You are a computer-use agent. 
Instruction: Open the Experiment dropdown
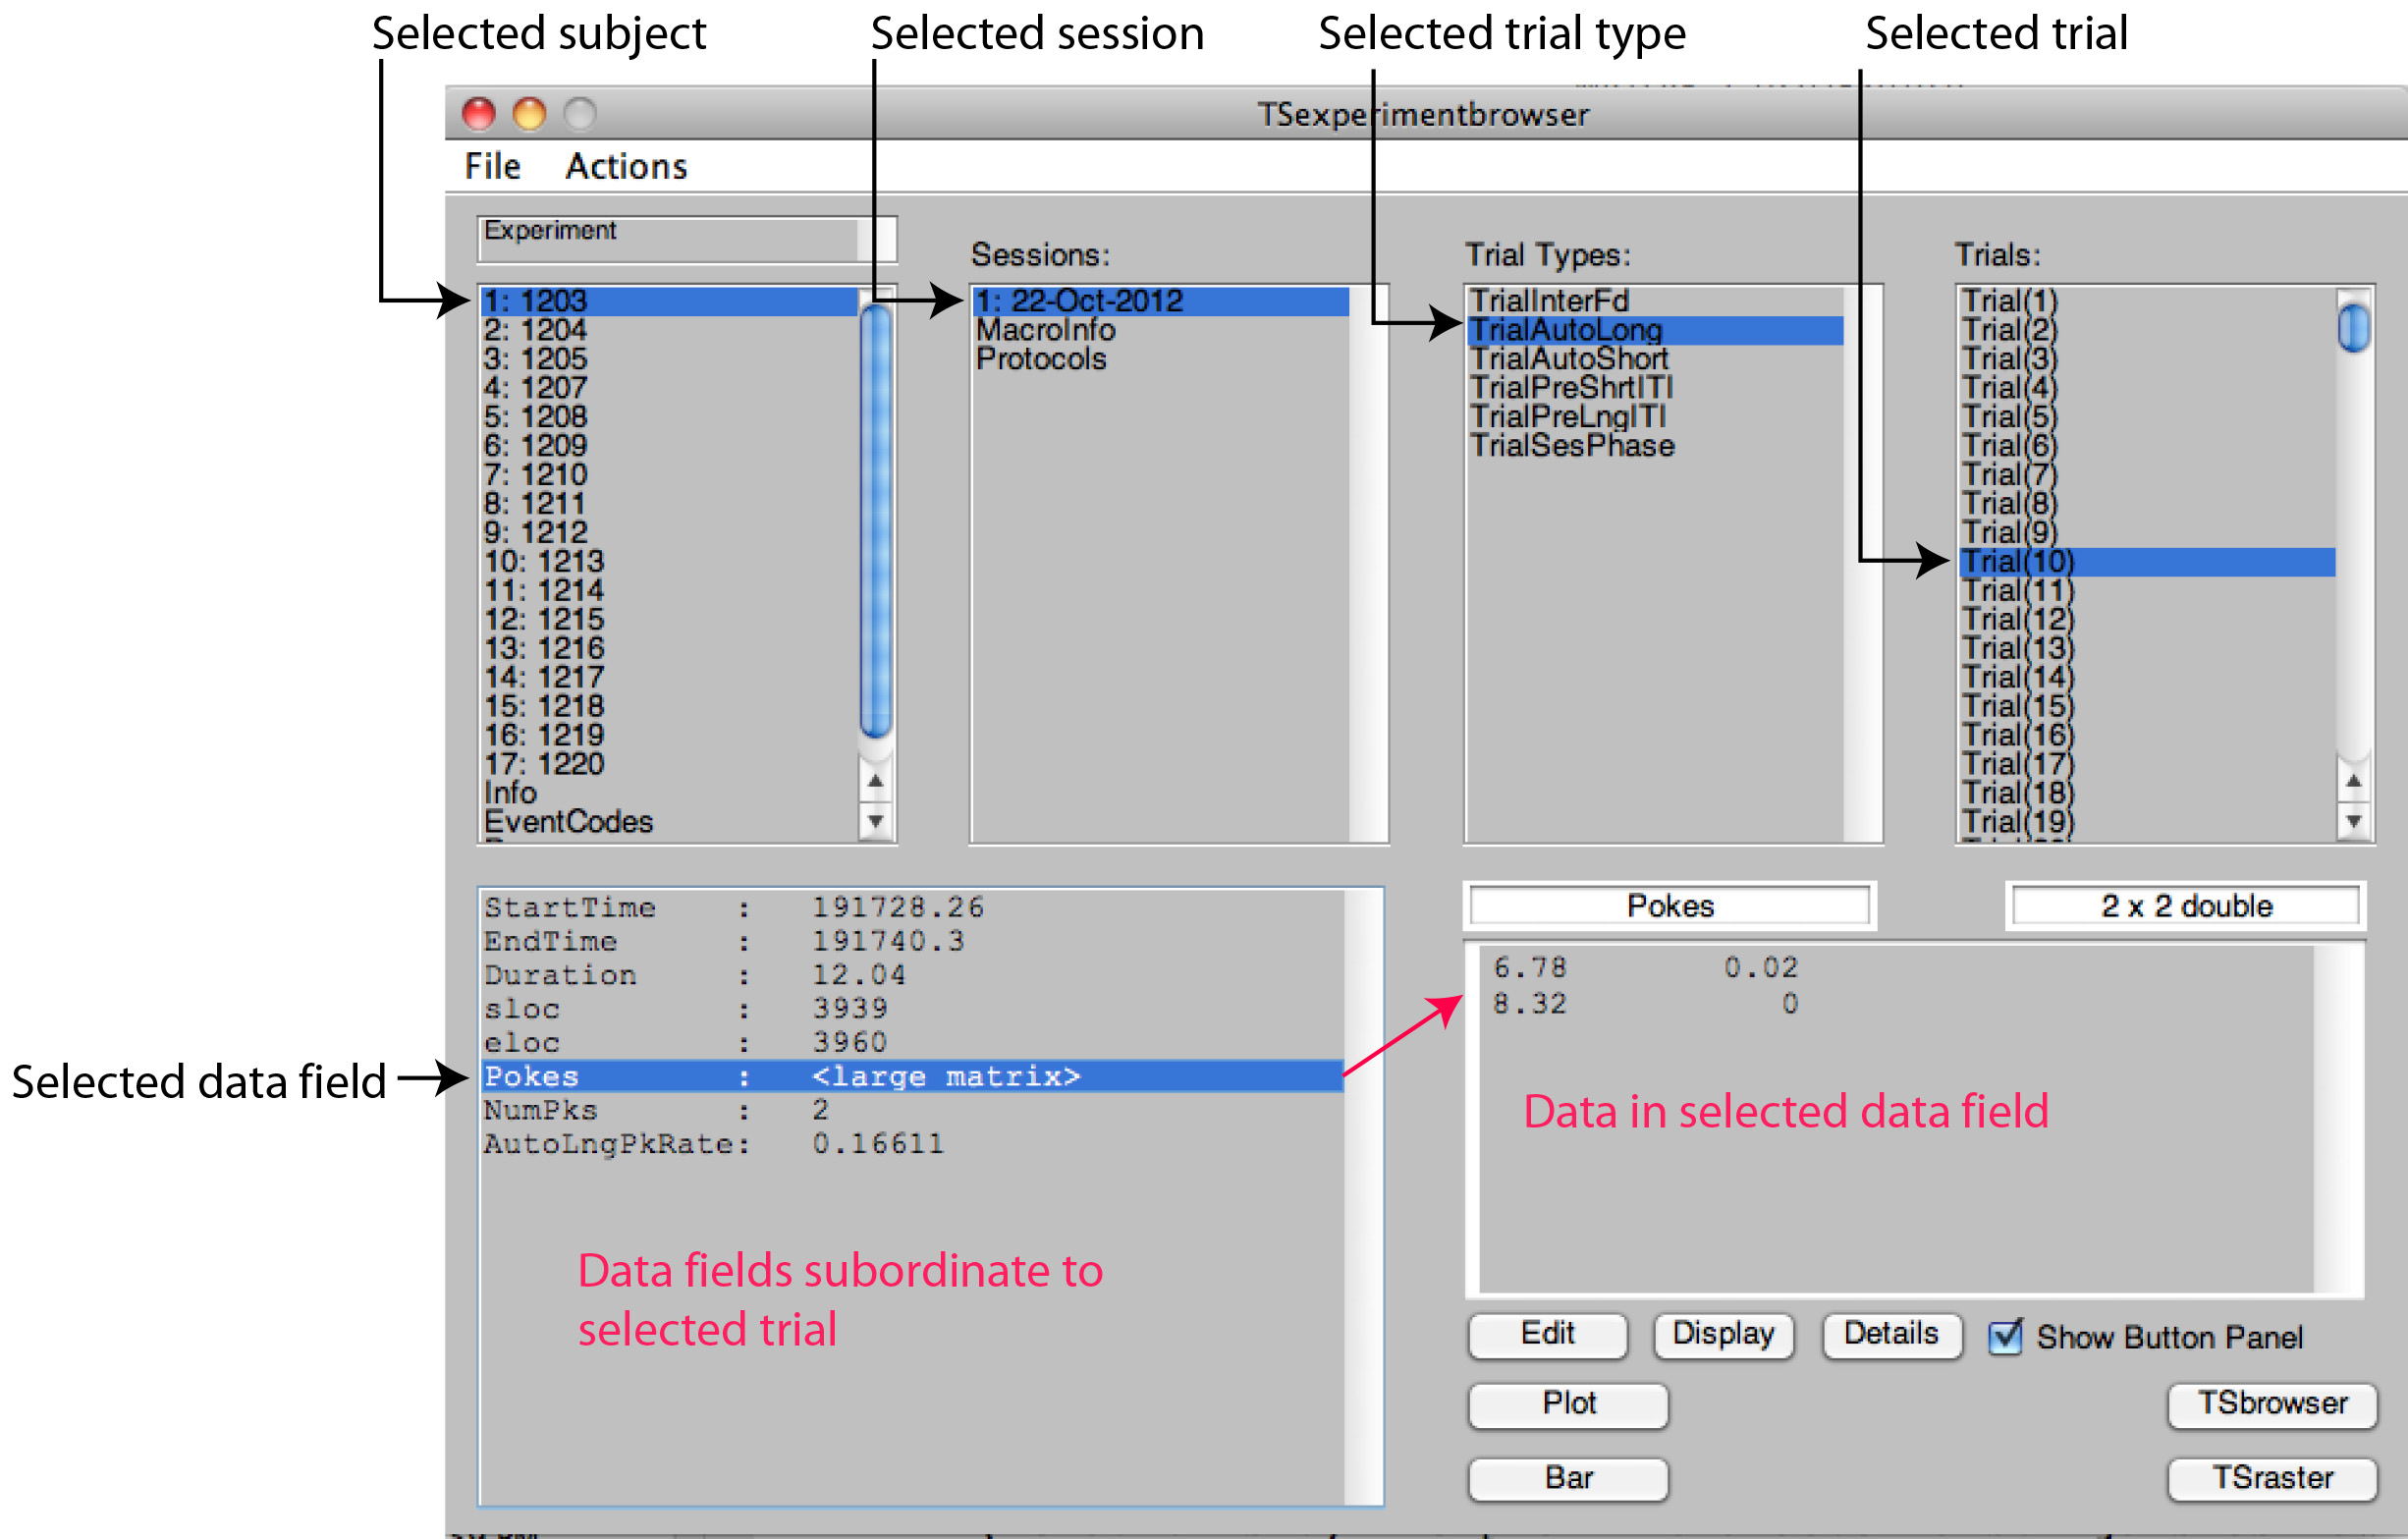(x=686, y=239)
